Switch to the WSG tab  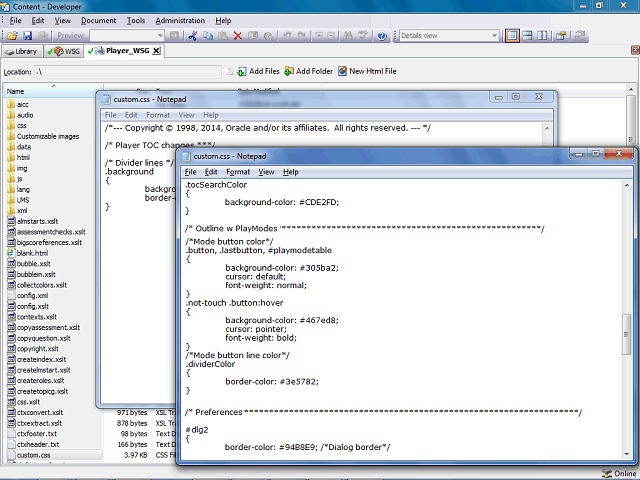click(64, 51)
